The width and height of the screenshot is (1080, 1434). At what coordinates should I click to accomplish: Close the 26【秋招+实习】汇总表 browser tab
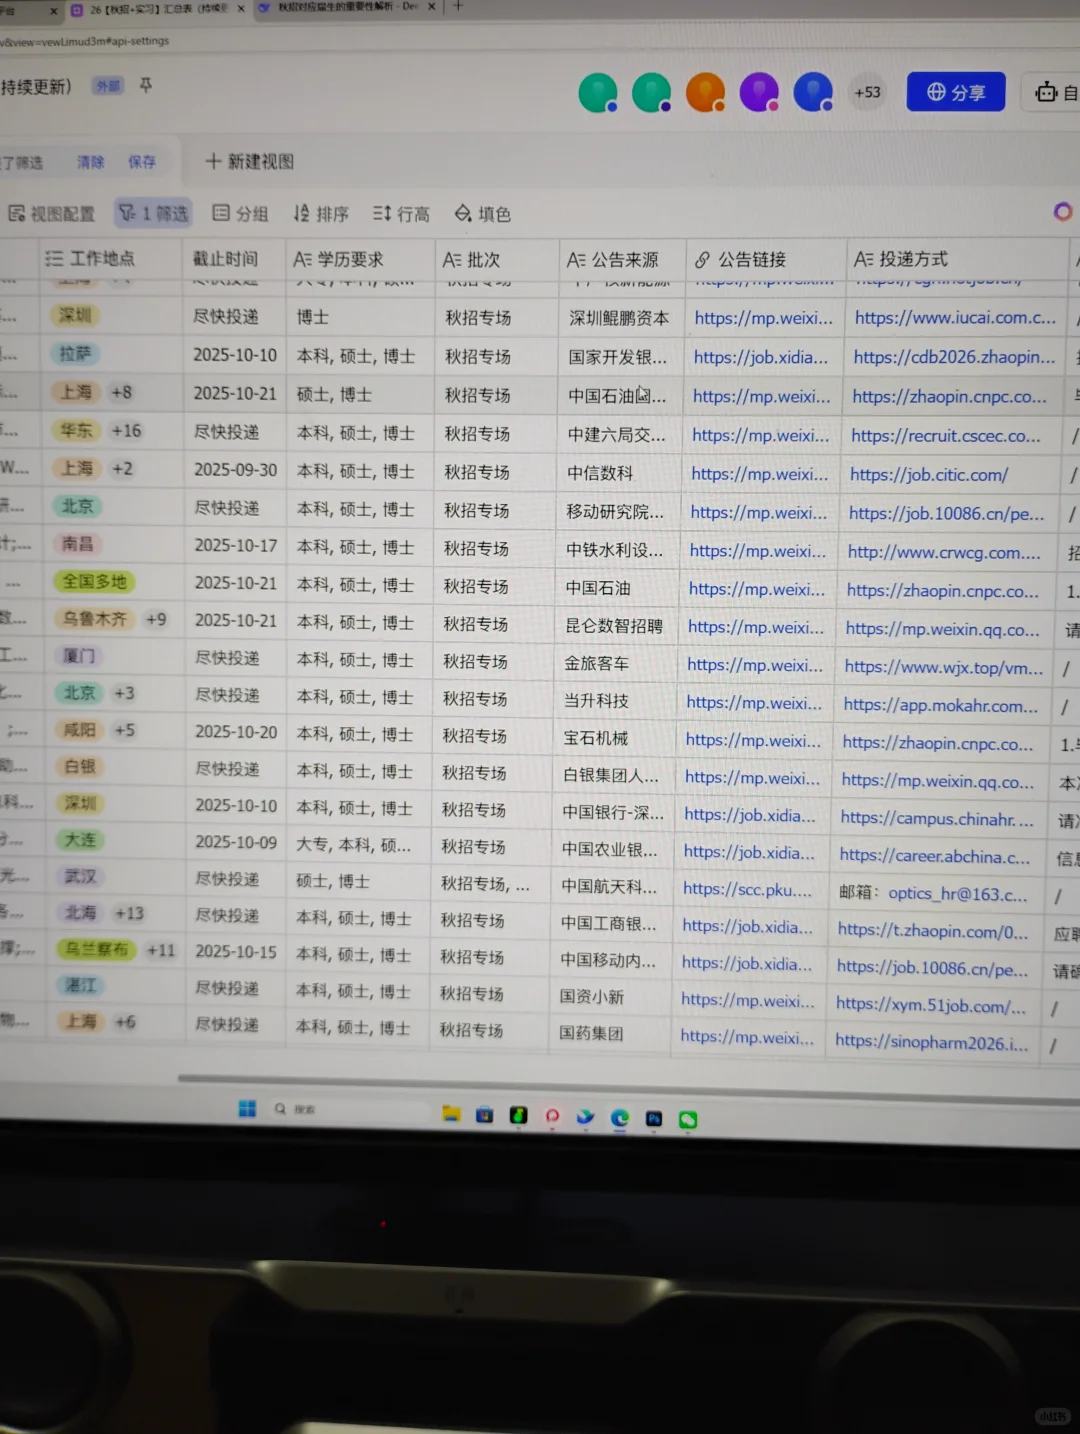coord(241,8)
